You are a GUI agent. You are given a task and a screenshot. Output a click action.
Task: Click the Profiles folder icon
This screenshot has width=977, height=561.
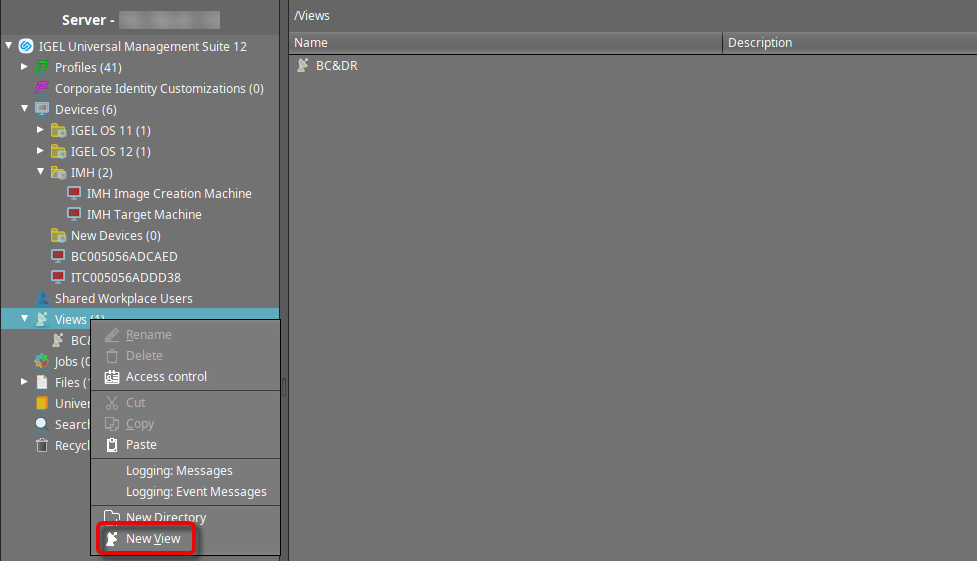(42, 67)
